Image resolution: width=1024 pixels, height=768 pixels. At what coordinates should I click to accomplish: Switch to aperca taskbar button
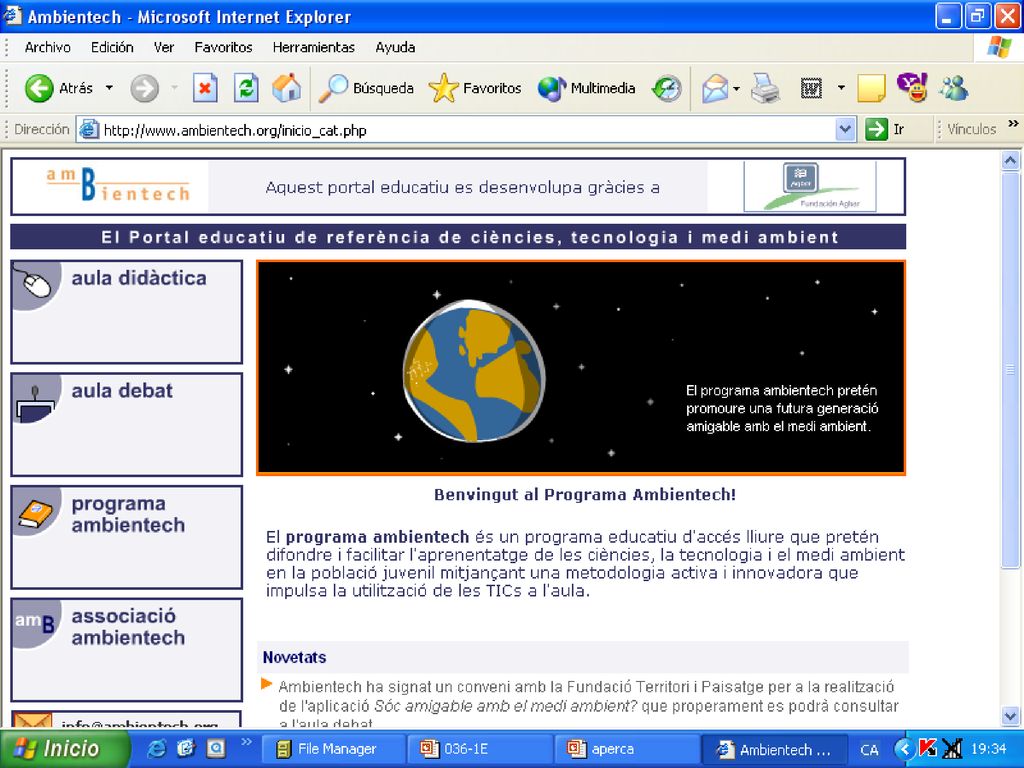pos(625,749)
